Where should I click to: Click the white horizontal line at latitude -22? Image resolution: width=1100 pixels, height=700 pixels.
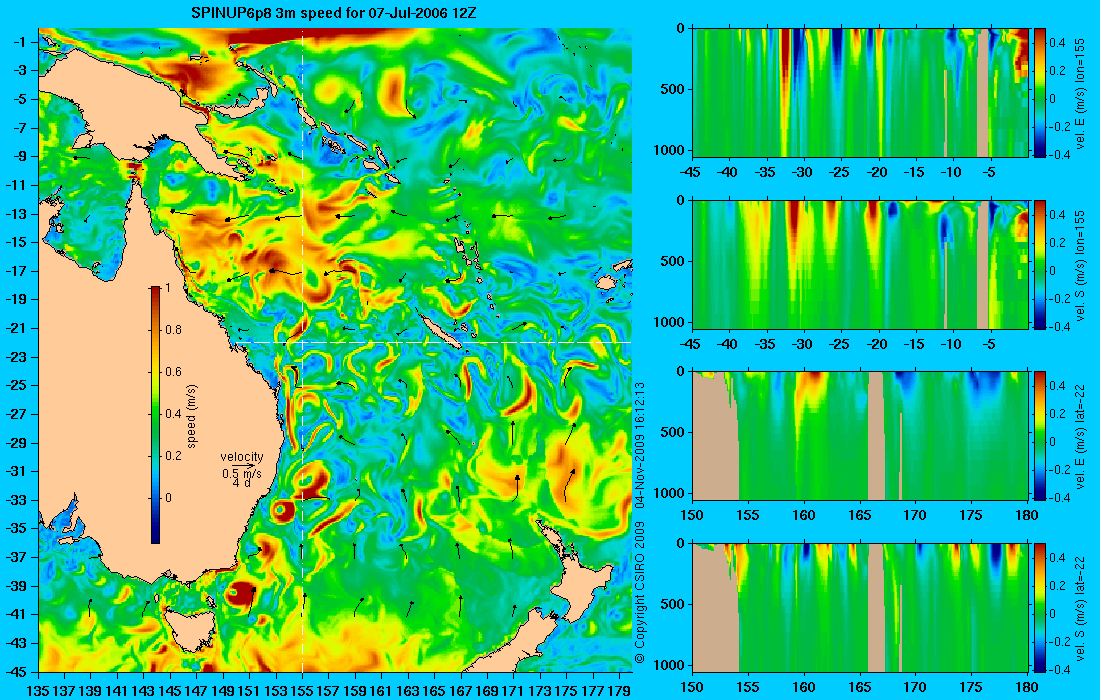point(431,342)
